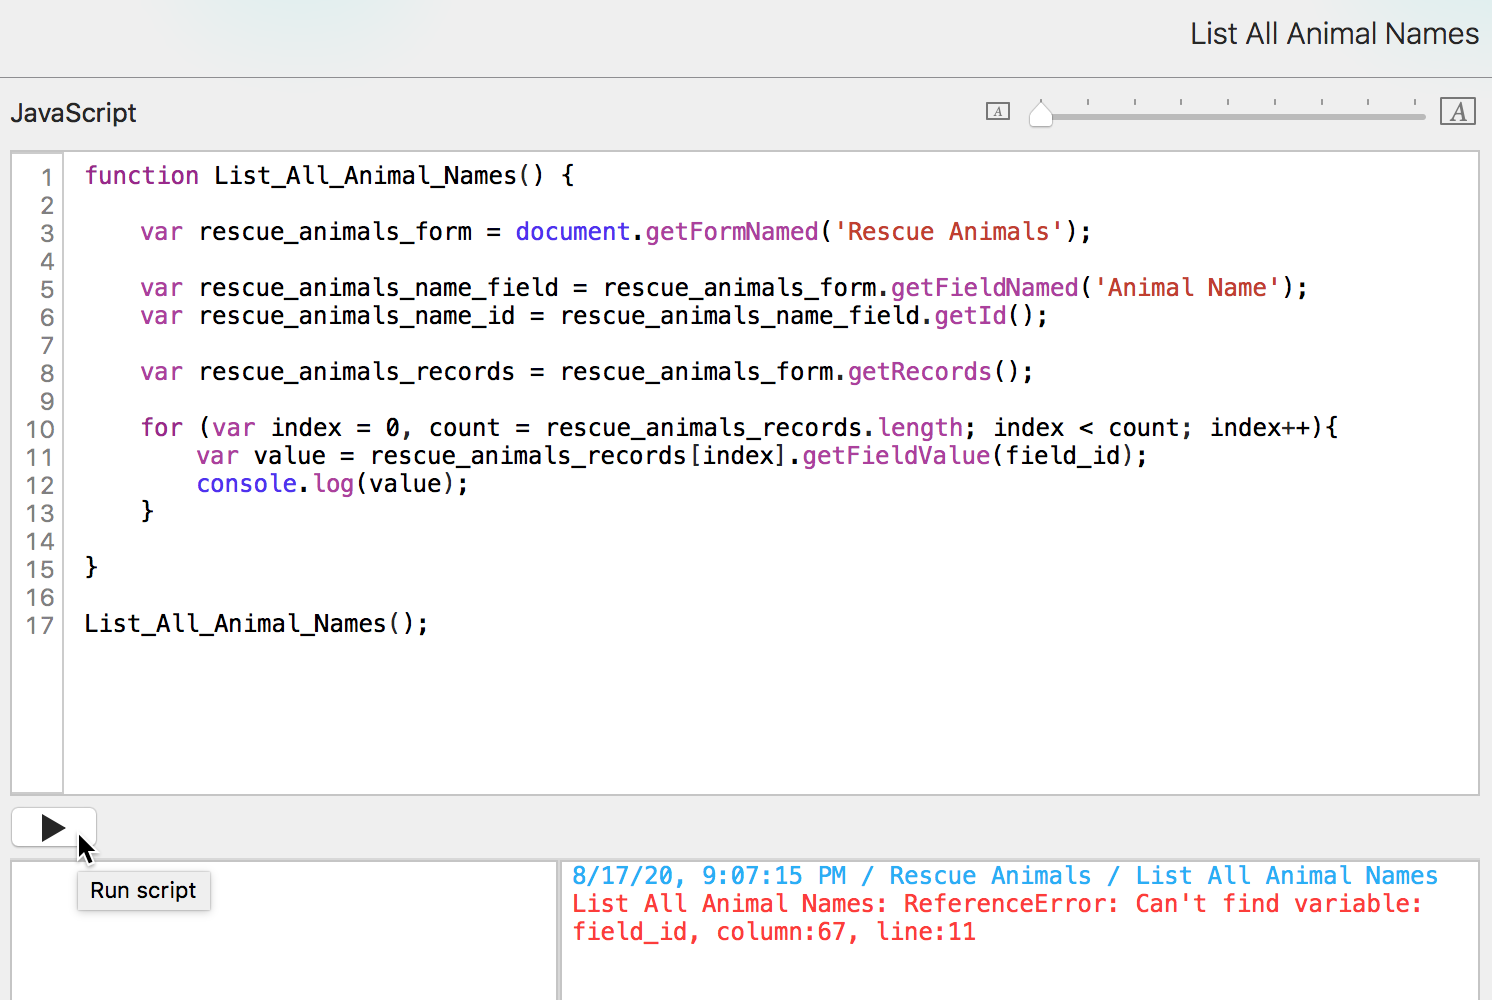Click the small font size icon
Screen dimensions: 1492x1000
tap(998, 112)
